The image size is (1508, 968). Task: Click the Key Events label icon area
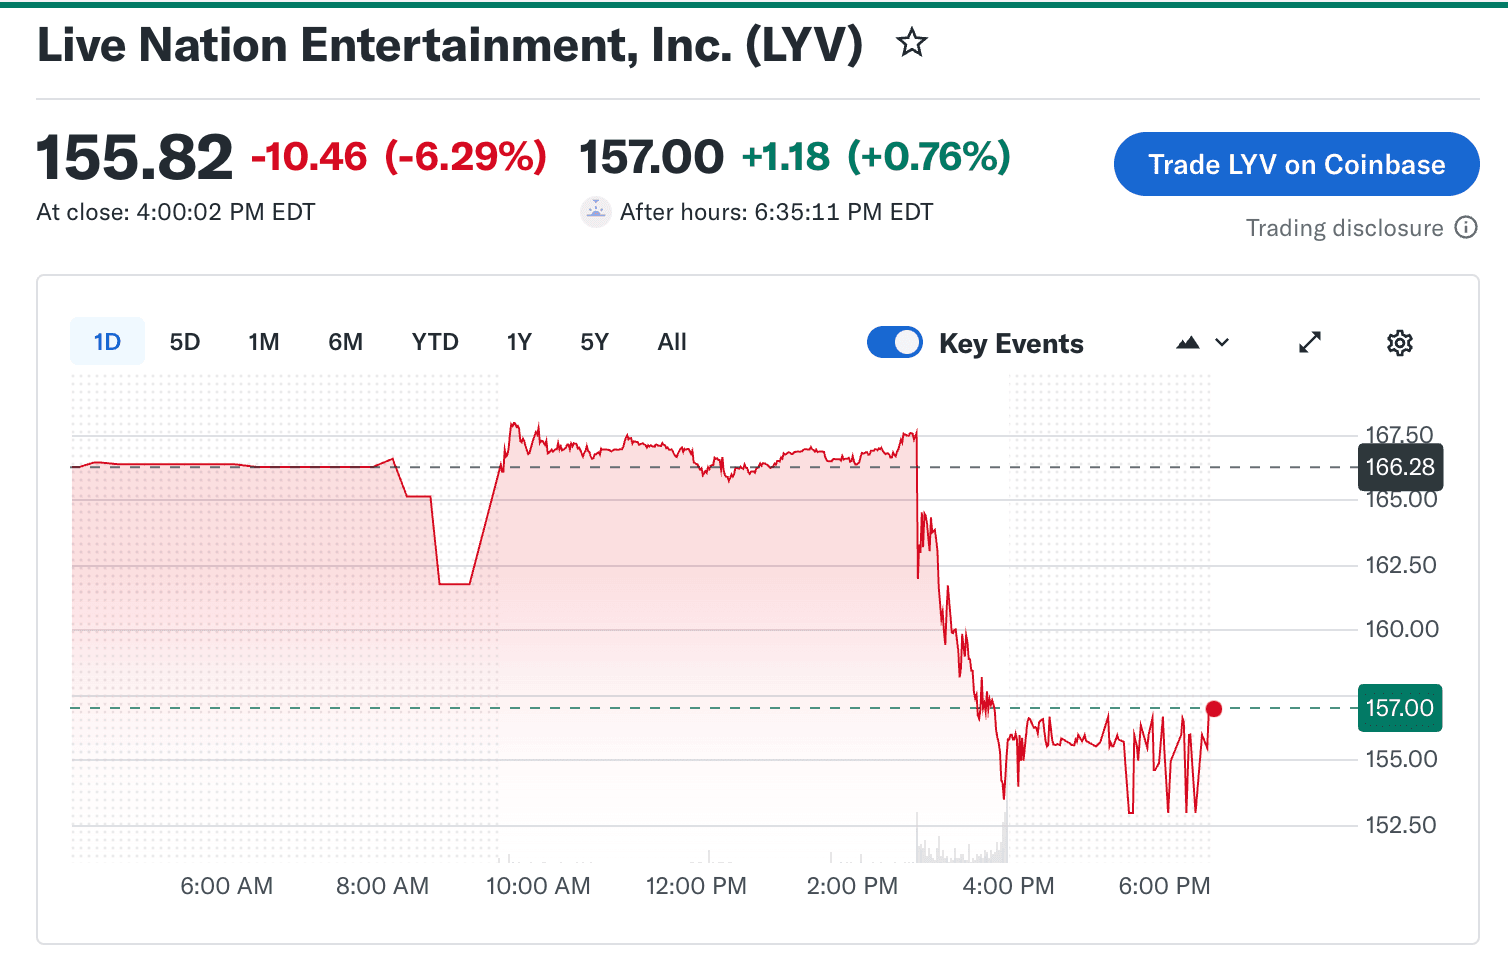(x=1011, y=343)
